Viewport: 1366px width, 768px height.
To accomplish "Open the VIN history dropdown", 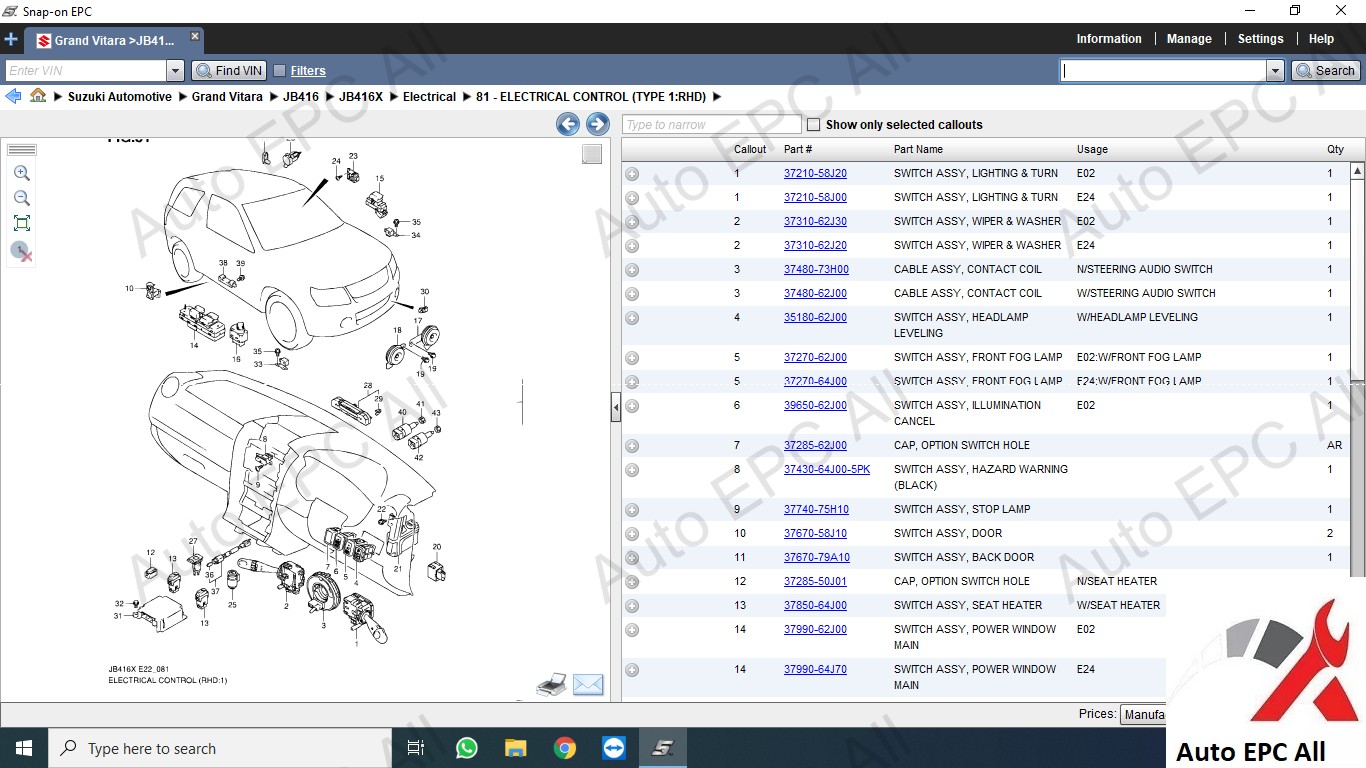I will tap(176, 71).
